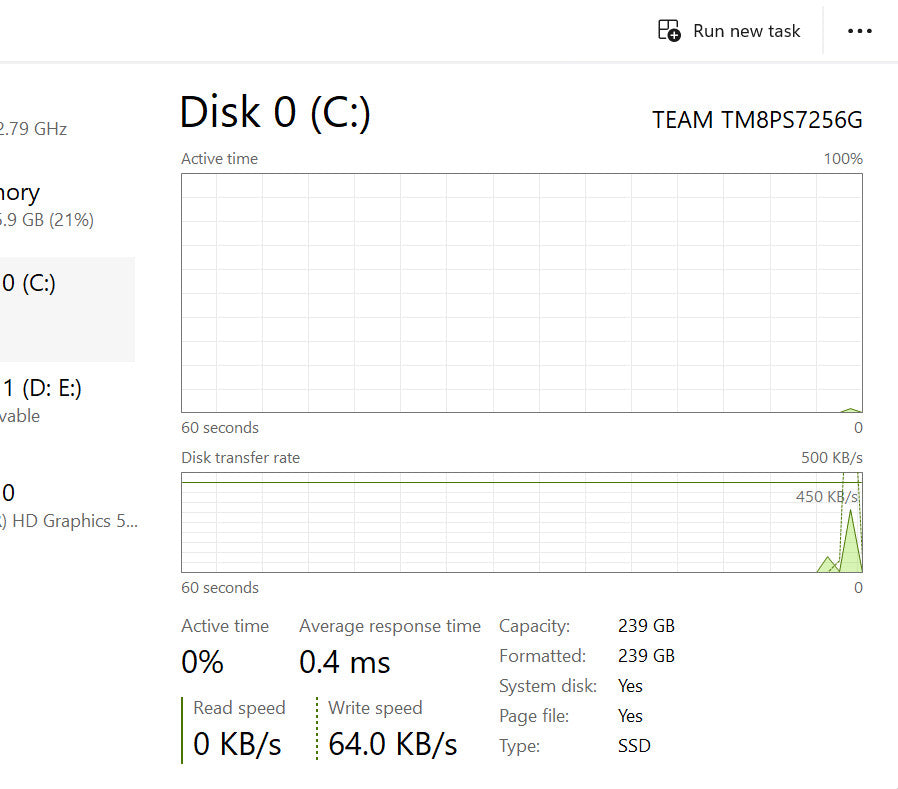This screenshot has height=789, width=898.
Task: Click the SSD value next to Type
Action: pos(634,746)
